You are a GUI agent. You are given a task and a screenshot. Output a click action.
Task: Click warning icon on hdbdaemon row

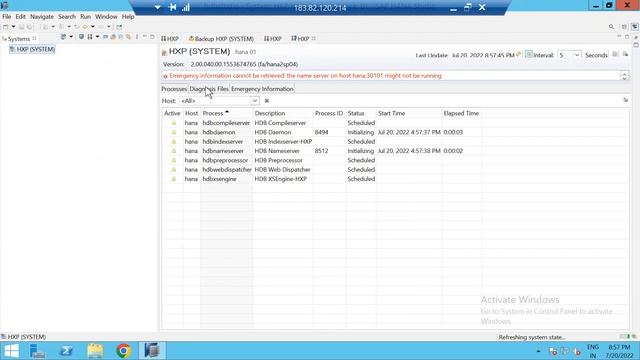(x=174, y=132)
